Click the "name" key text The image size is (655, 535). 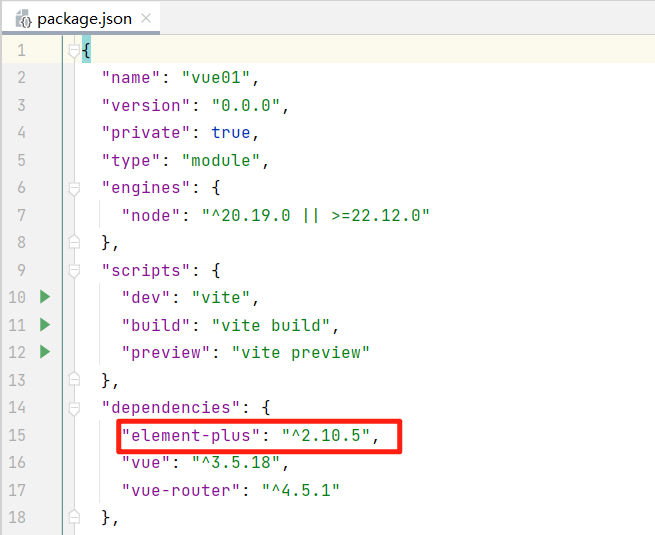point(131,78)
